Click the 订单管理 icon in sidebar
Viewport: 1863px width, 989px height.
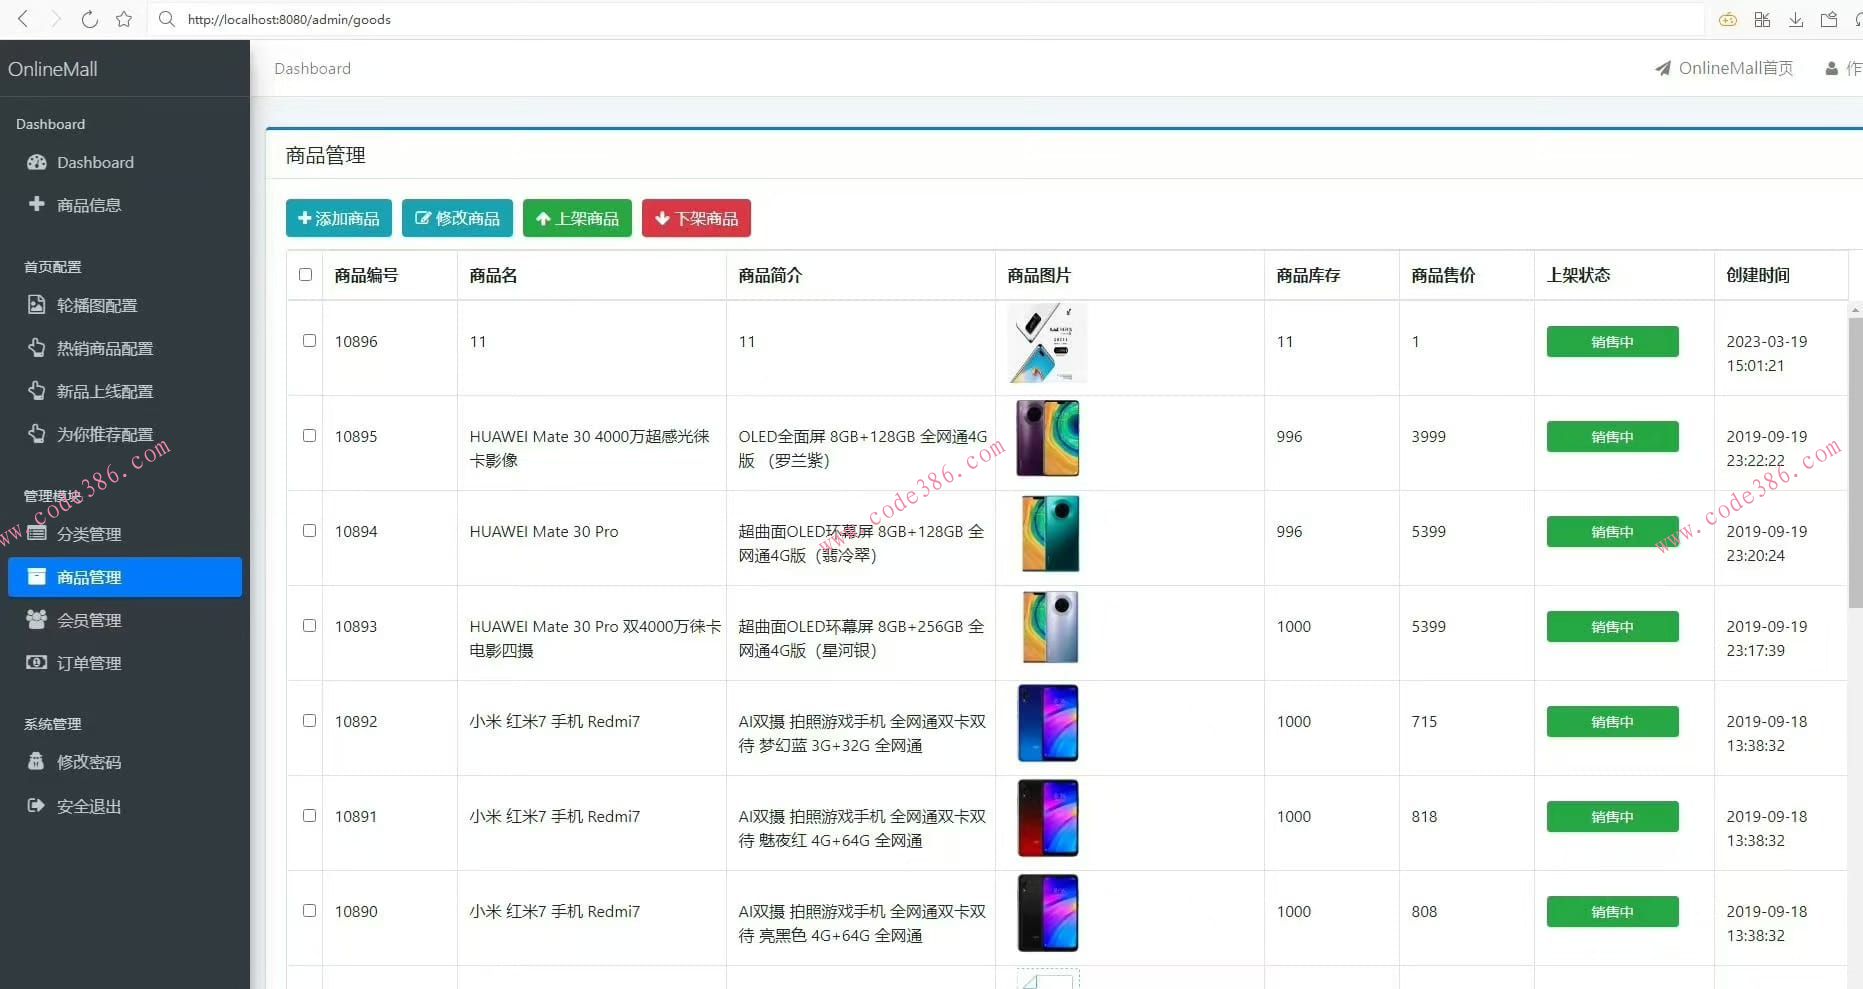pos(36,662)
